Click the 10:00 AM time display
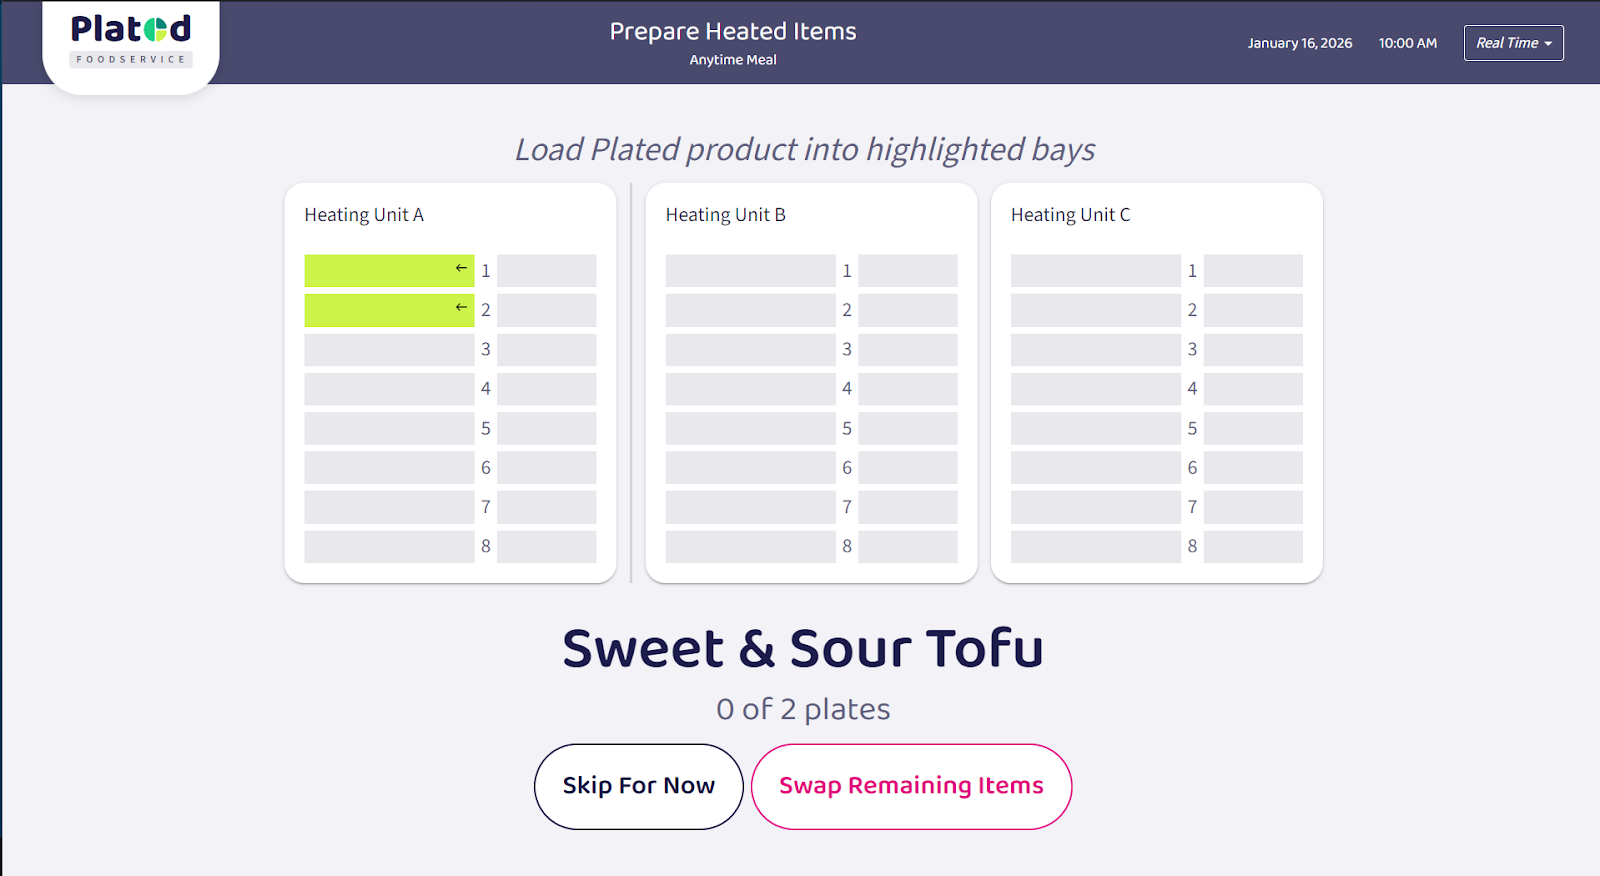 point(1407,43)
